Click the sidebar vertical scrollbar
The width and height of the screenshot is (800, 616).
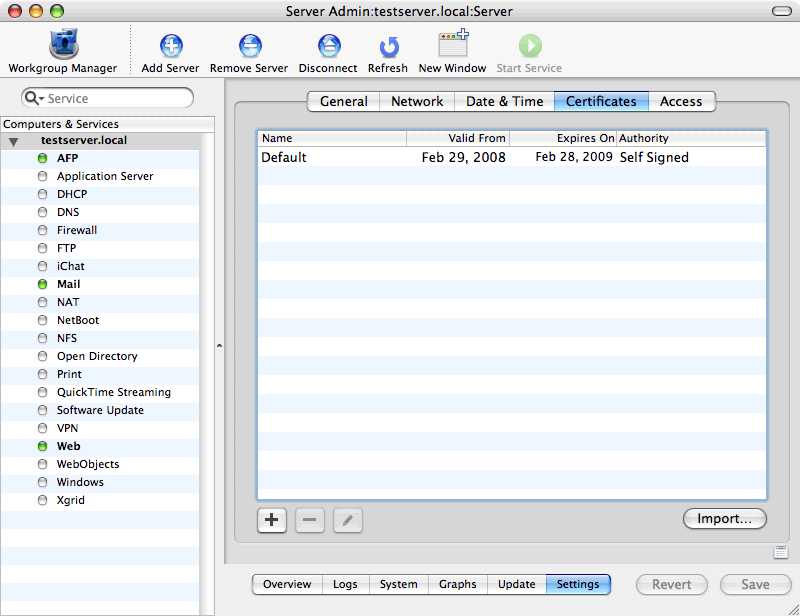207,373
